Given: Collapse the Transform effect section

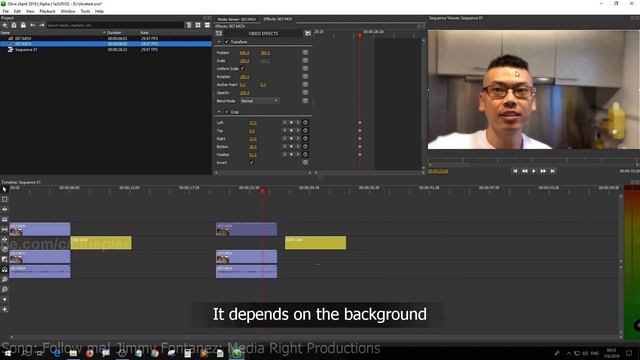Looking at the screenshot, I should (x=219, y=42).
